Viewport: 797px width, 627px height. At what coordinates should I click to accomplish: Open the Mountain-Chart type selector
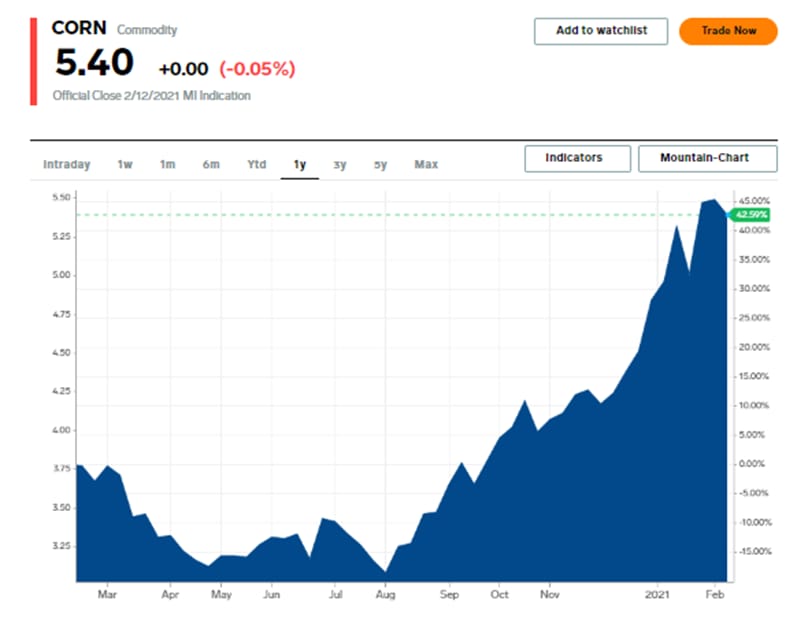[x=707, y=159]
